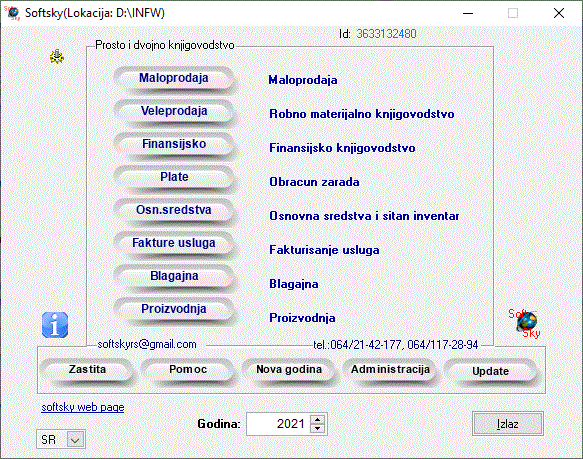The width and height of the screenshot is (583, 459).
Task: Click the Zastita button
Action: (87, 370)
